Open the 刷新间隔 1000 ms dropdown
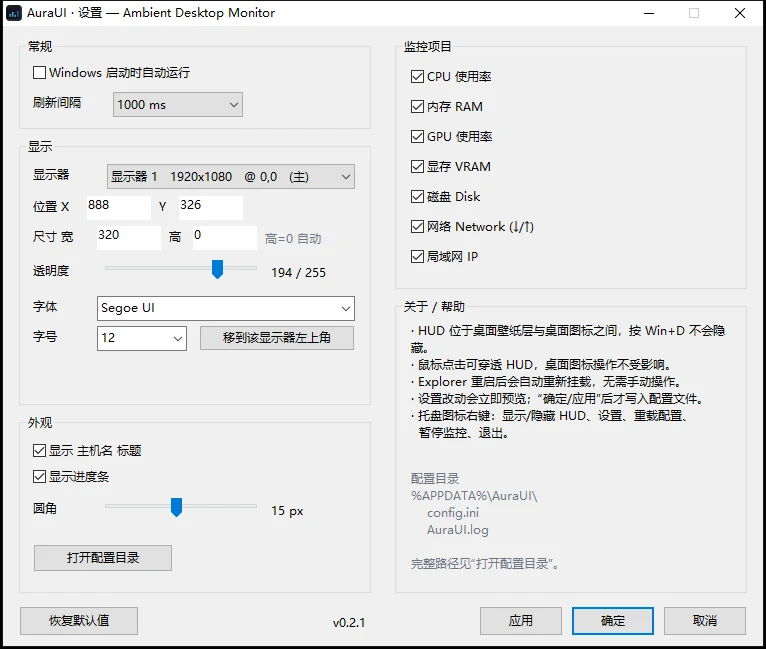Screen dimensions: 766x649 click(x=178, y=105)
